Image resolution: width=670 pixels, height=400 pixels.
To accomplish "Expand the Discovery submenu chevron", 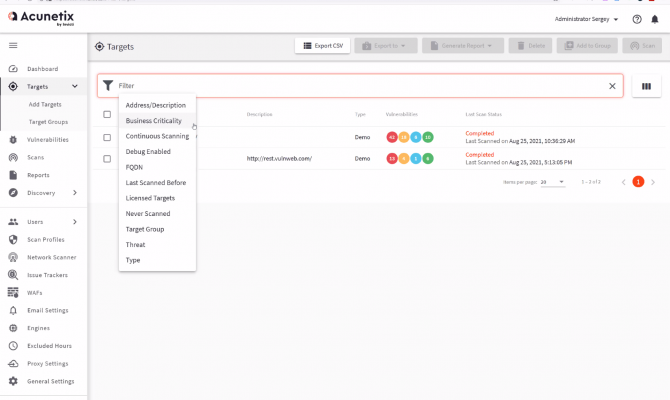I will point(75,193).
